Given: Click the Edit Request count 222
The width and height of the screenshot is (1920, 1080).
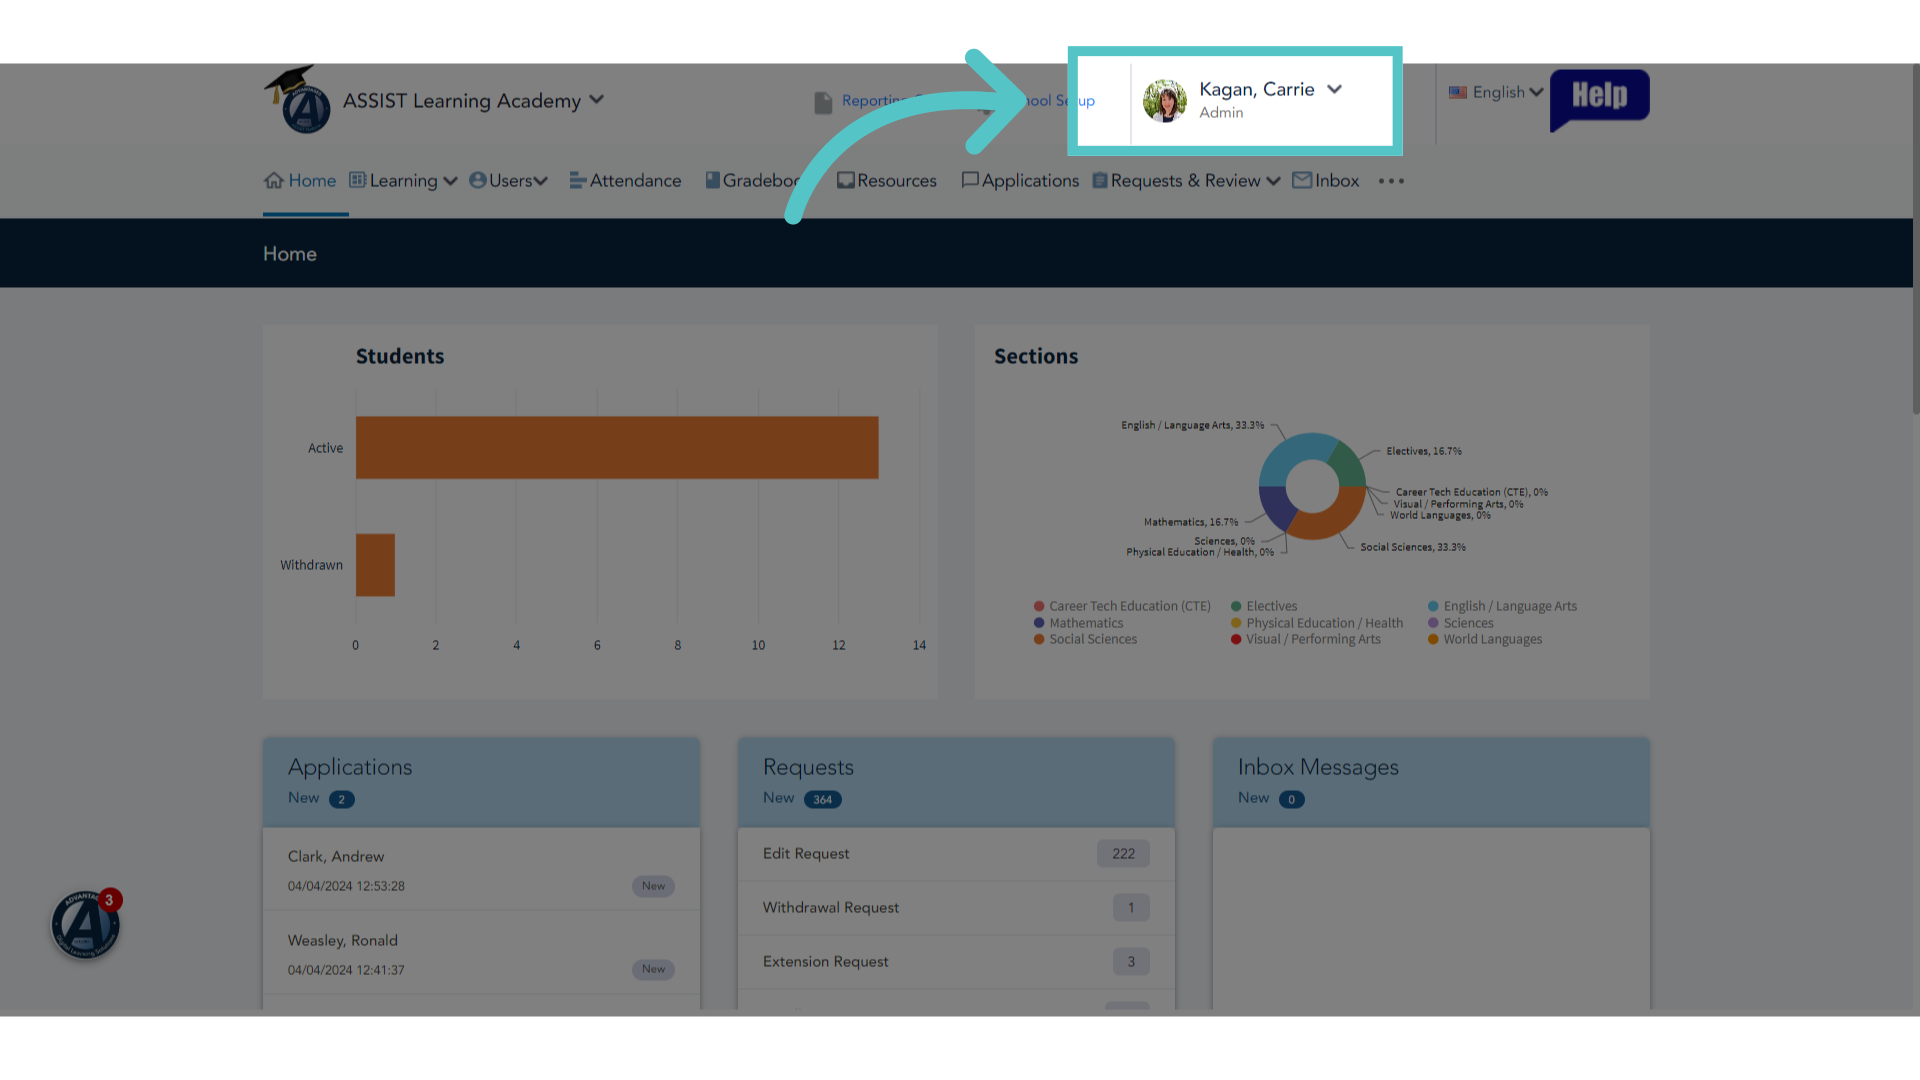Looking at the screenshot, I should pos(1124,854).
